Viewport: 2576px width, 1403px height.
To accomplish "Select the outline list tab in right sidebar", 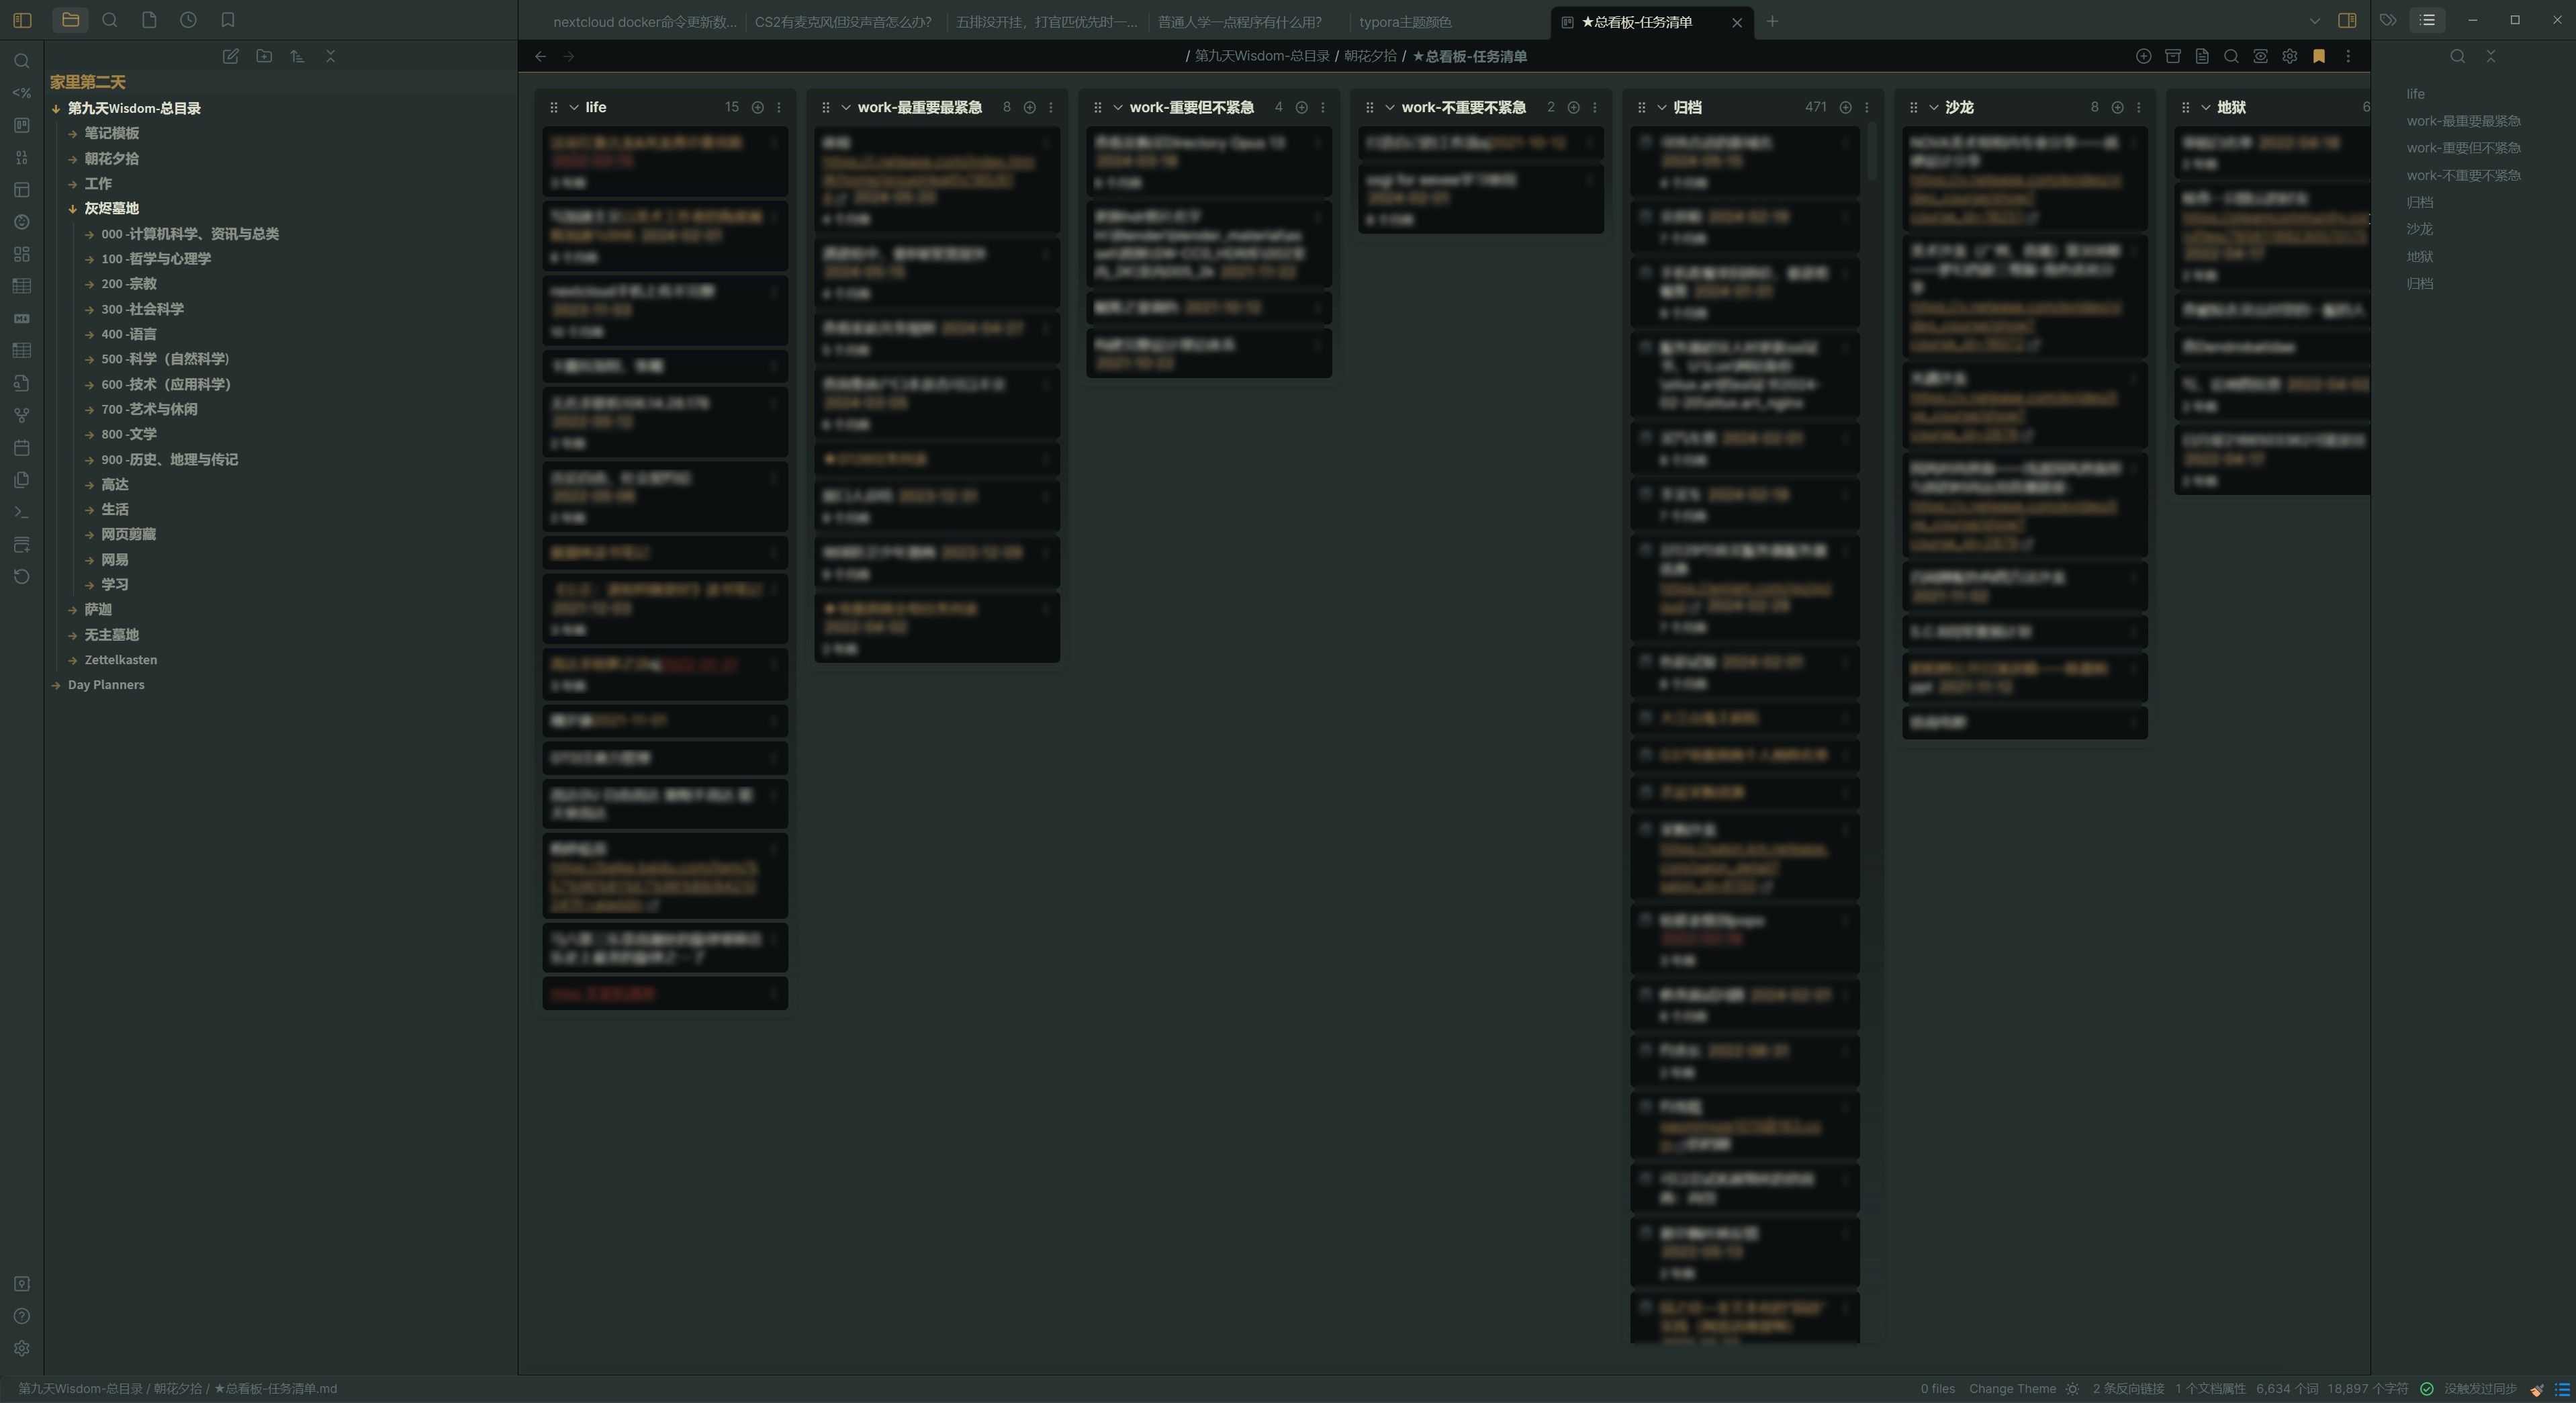I will pos(2427,20).
